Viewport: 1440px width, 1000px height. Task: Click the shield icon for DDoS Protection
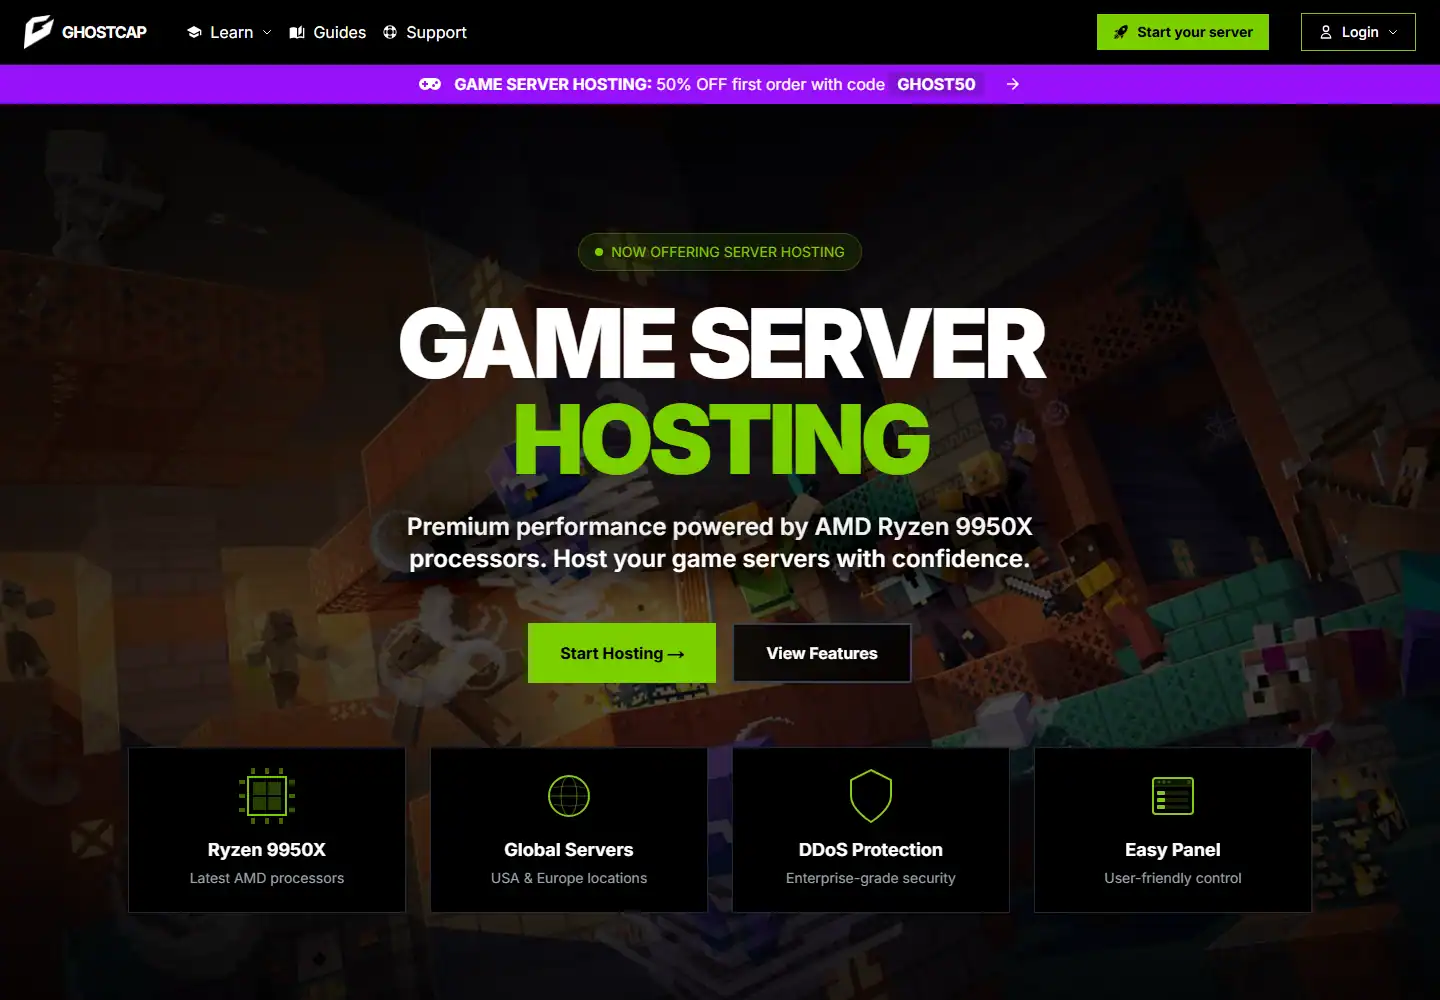(x=871, y=796)
